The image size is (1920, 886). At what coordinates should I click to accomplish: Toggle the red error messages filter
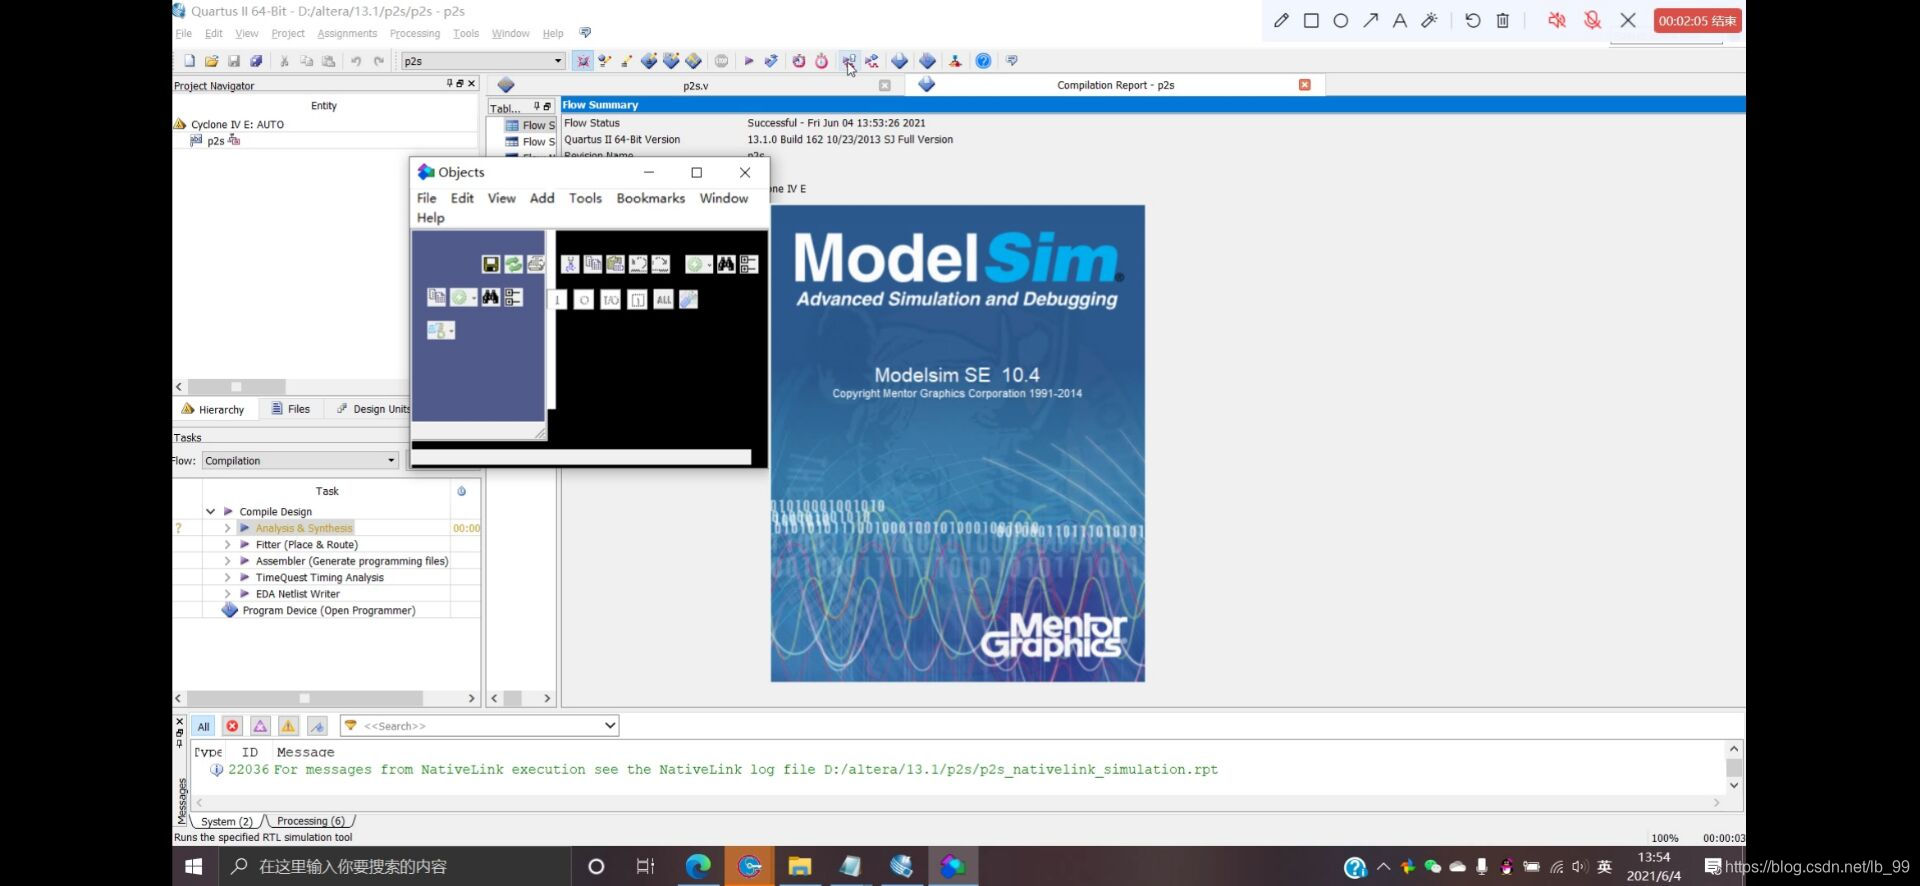tap(232, 727)
